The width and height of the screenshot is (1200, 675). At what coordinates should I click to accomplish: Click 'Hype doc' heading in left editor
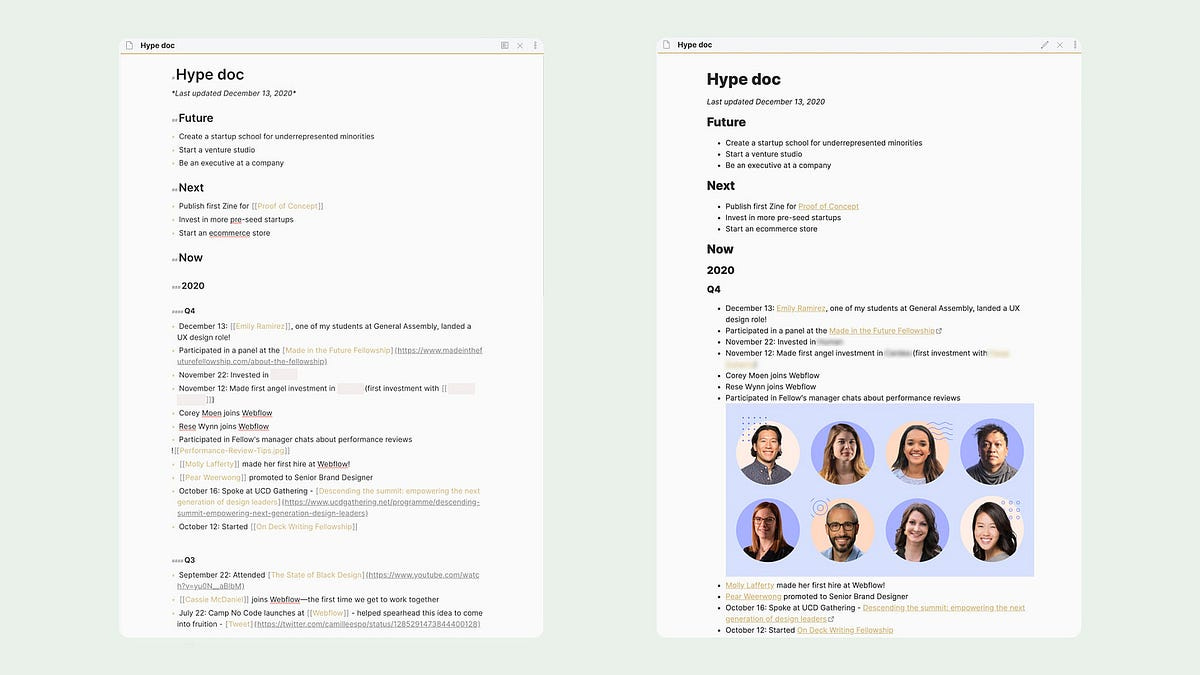coord(210,75)
